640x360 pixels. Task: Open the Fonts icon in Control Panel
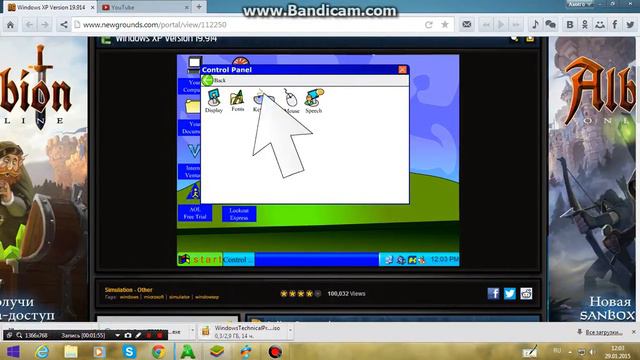pos(238,101)
